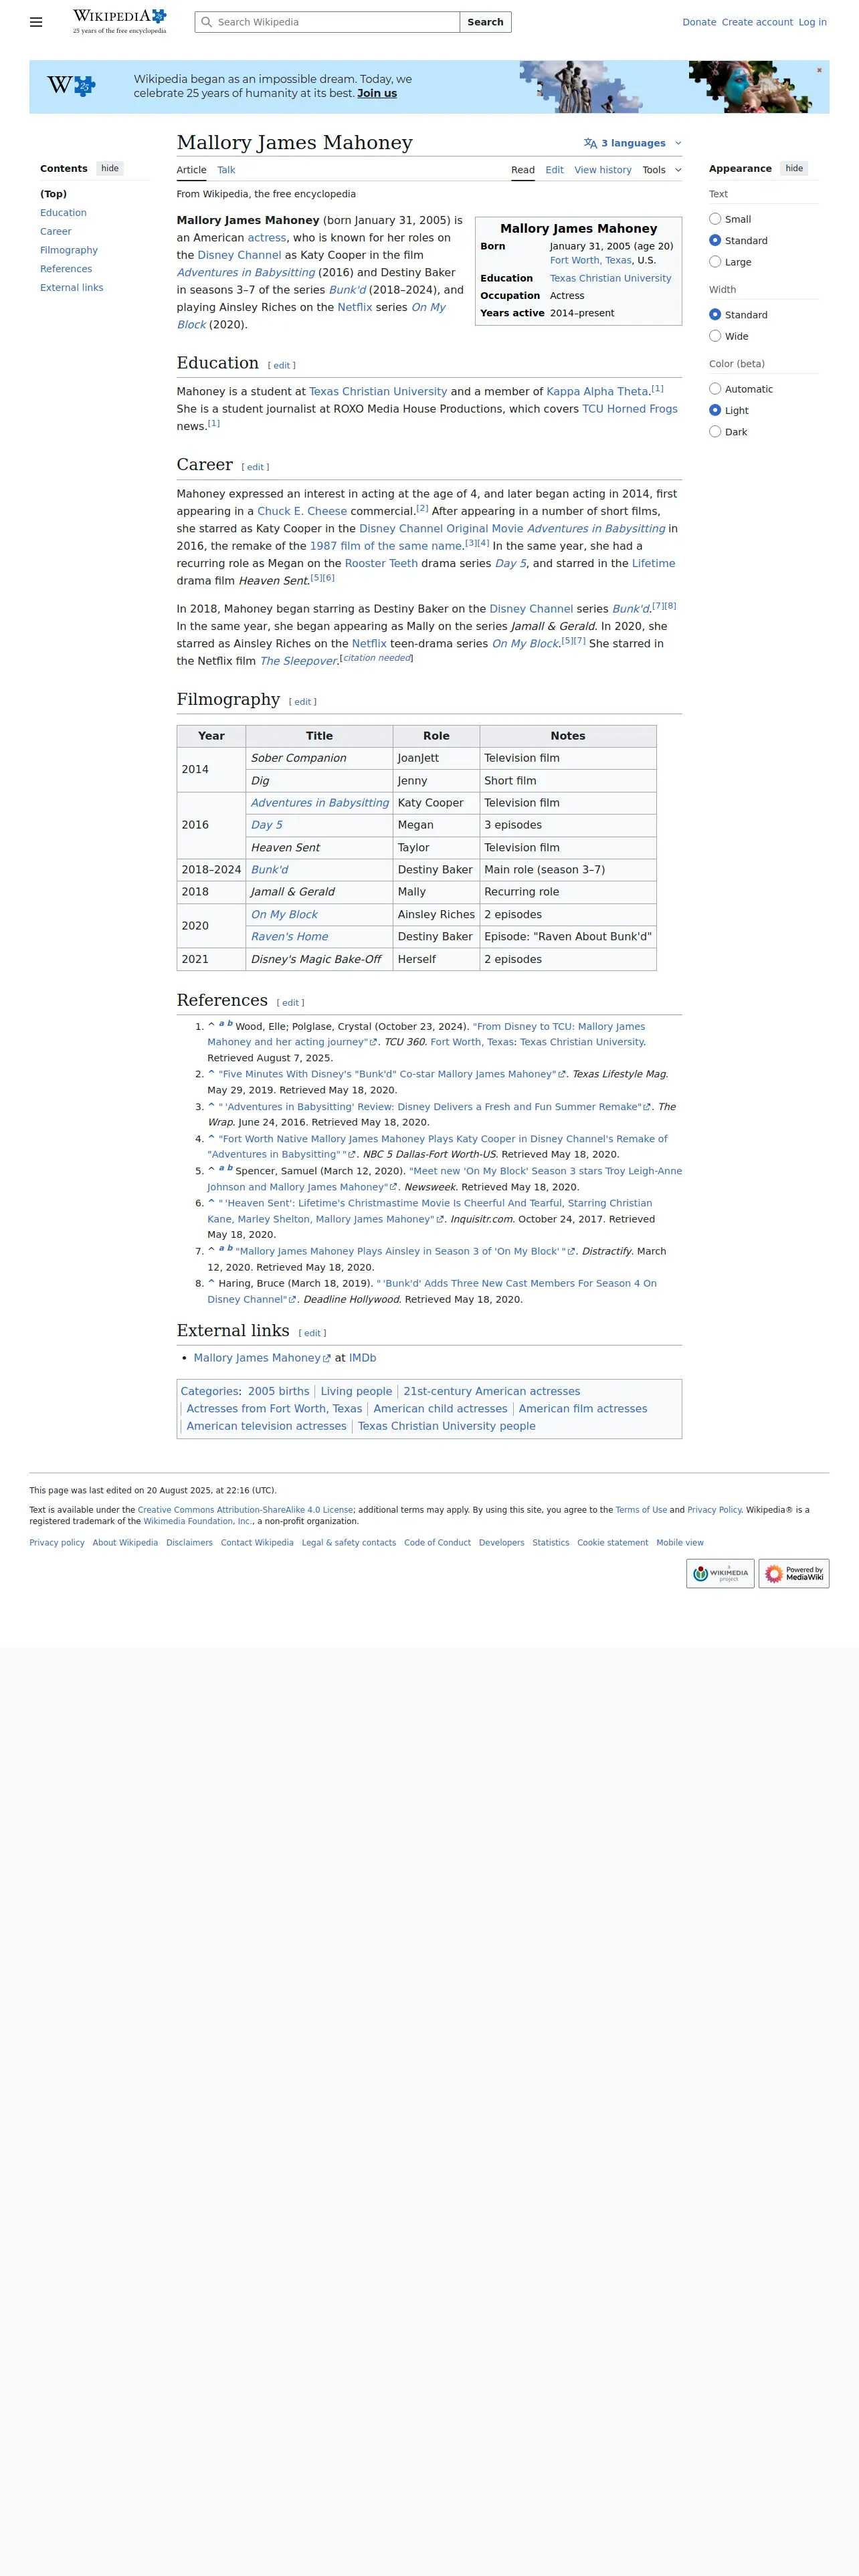Viewport: 859px width, 2576px height.
Task: Jump to Filmography in contents
Action: pyautogui.click(x=69, y=250)
